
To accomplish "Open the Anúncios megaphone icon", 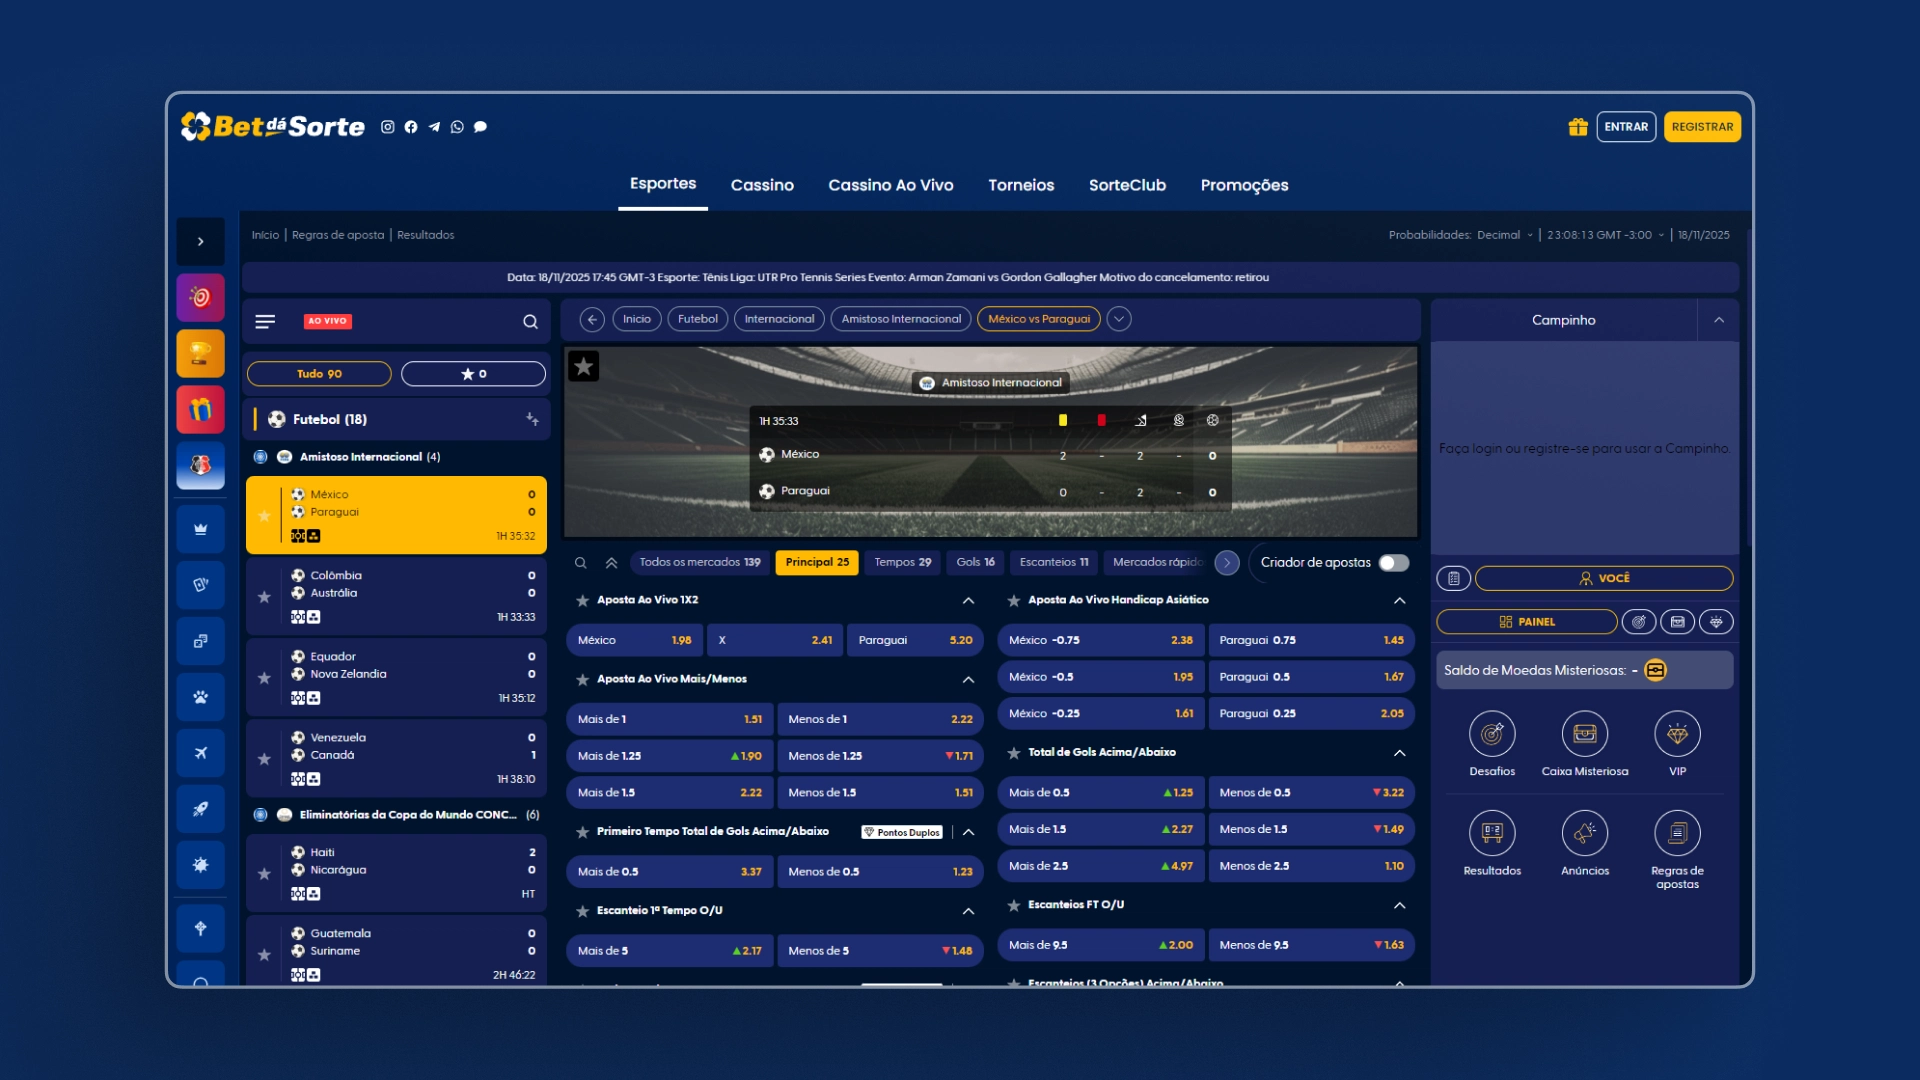I will coord(1585,833).
